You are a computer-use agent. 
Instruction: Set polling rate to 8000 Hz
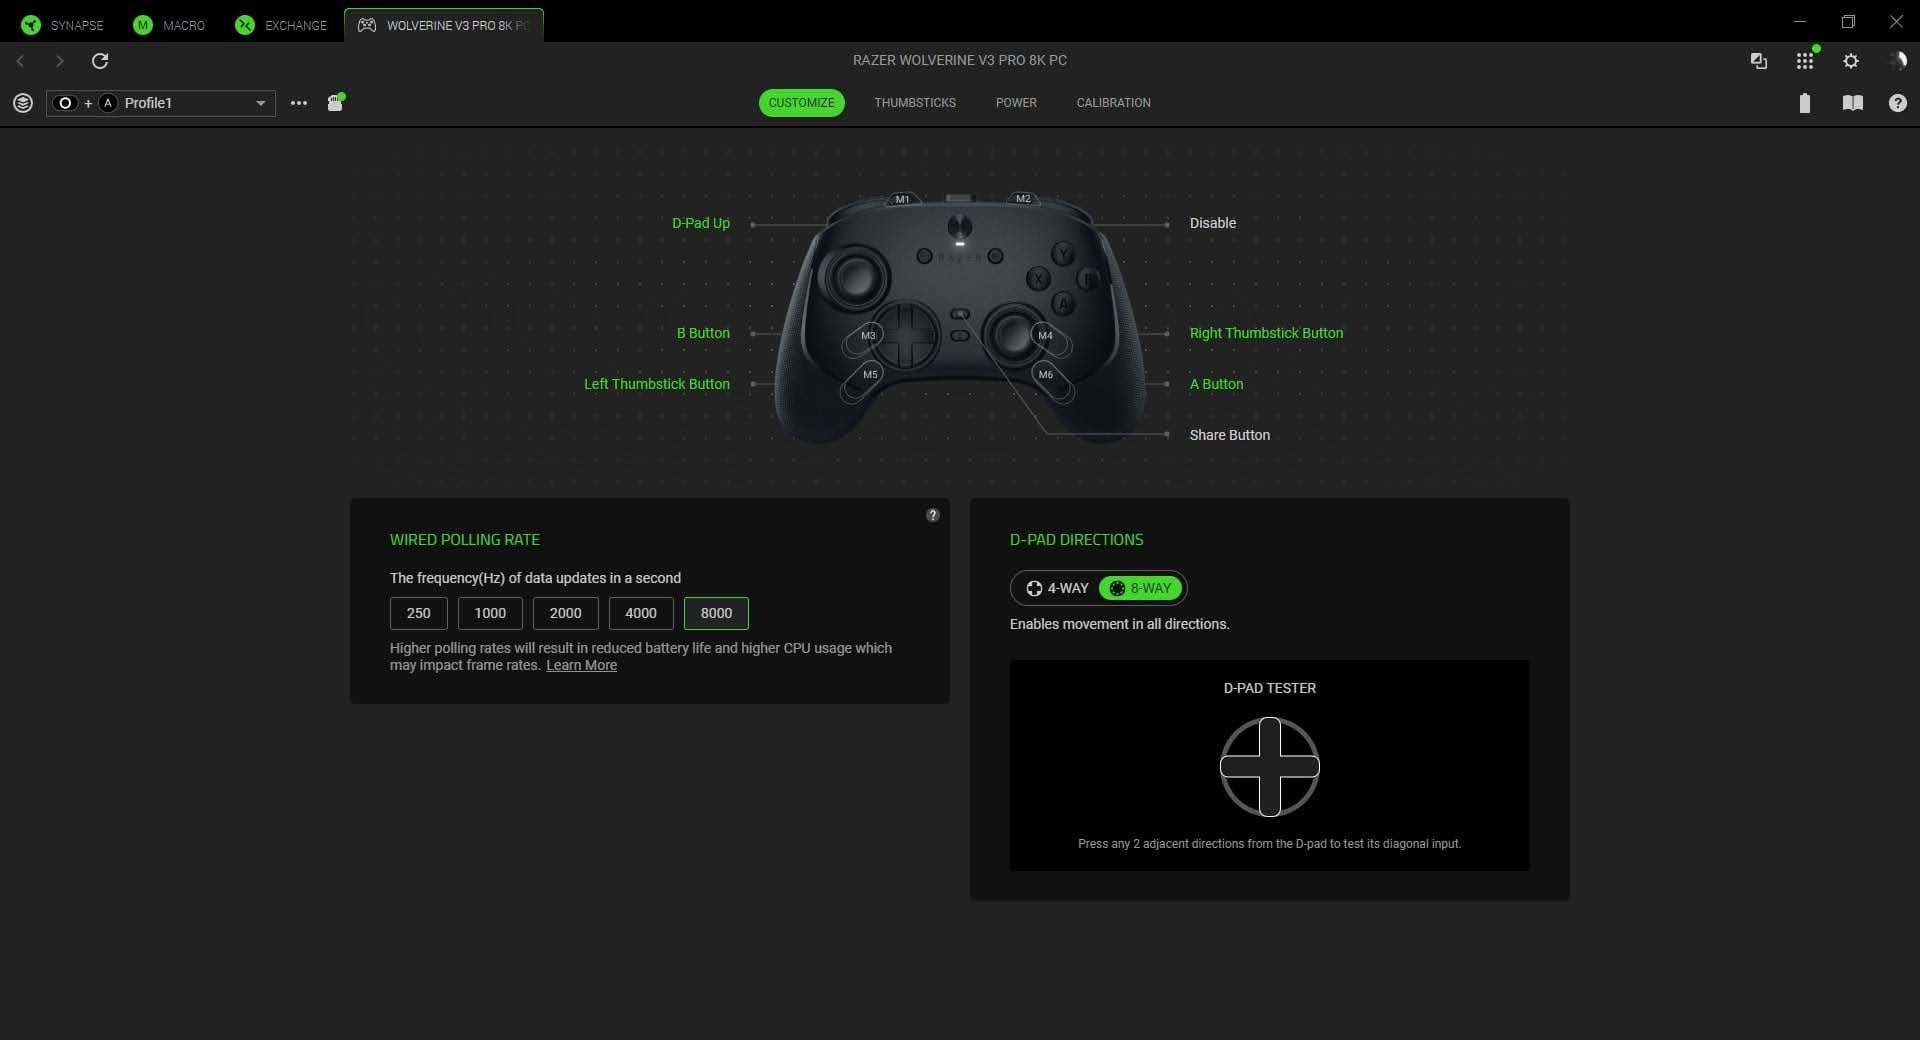point(716,613)
